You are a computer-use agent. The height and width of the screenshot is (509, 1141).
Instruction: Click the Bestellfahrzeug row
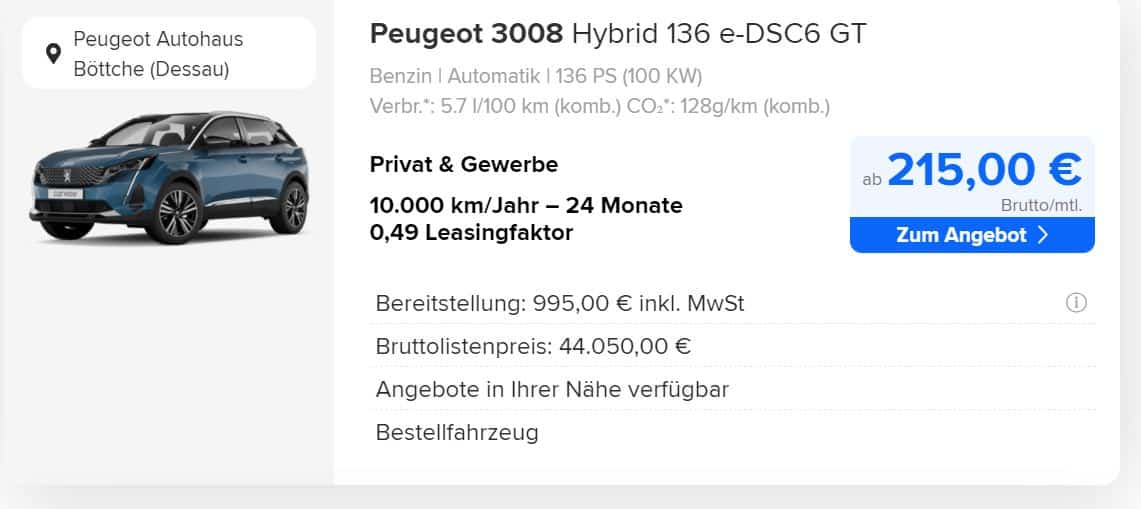[x=732, y=433]
